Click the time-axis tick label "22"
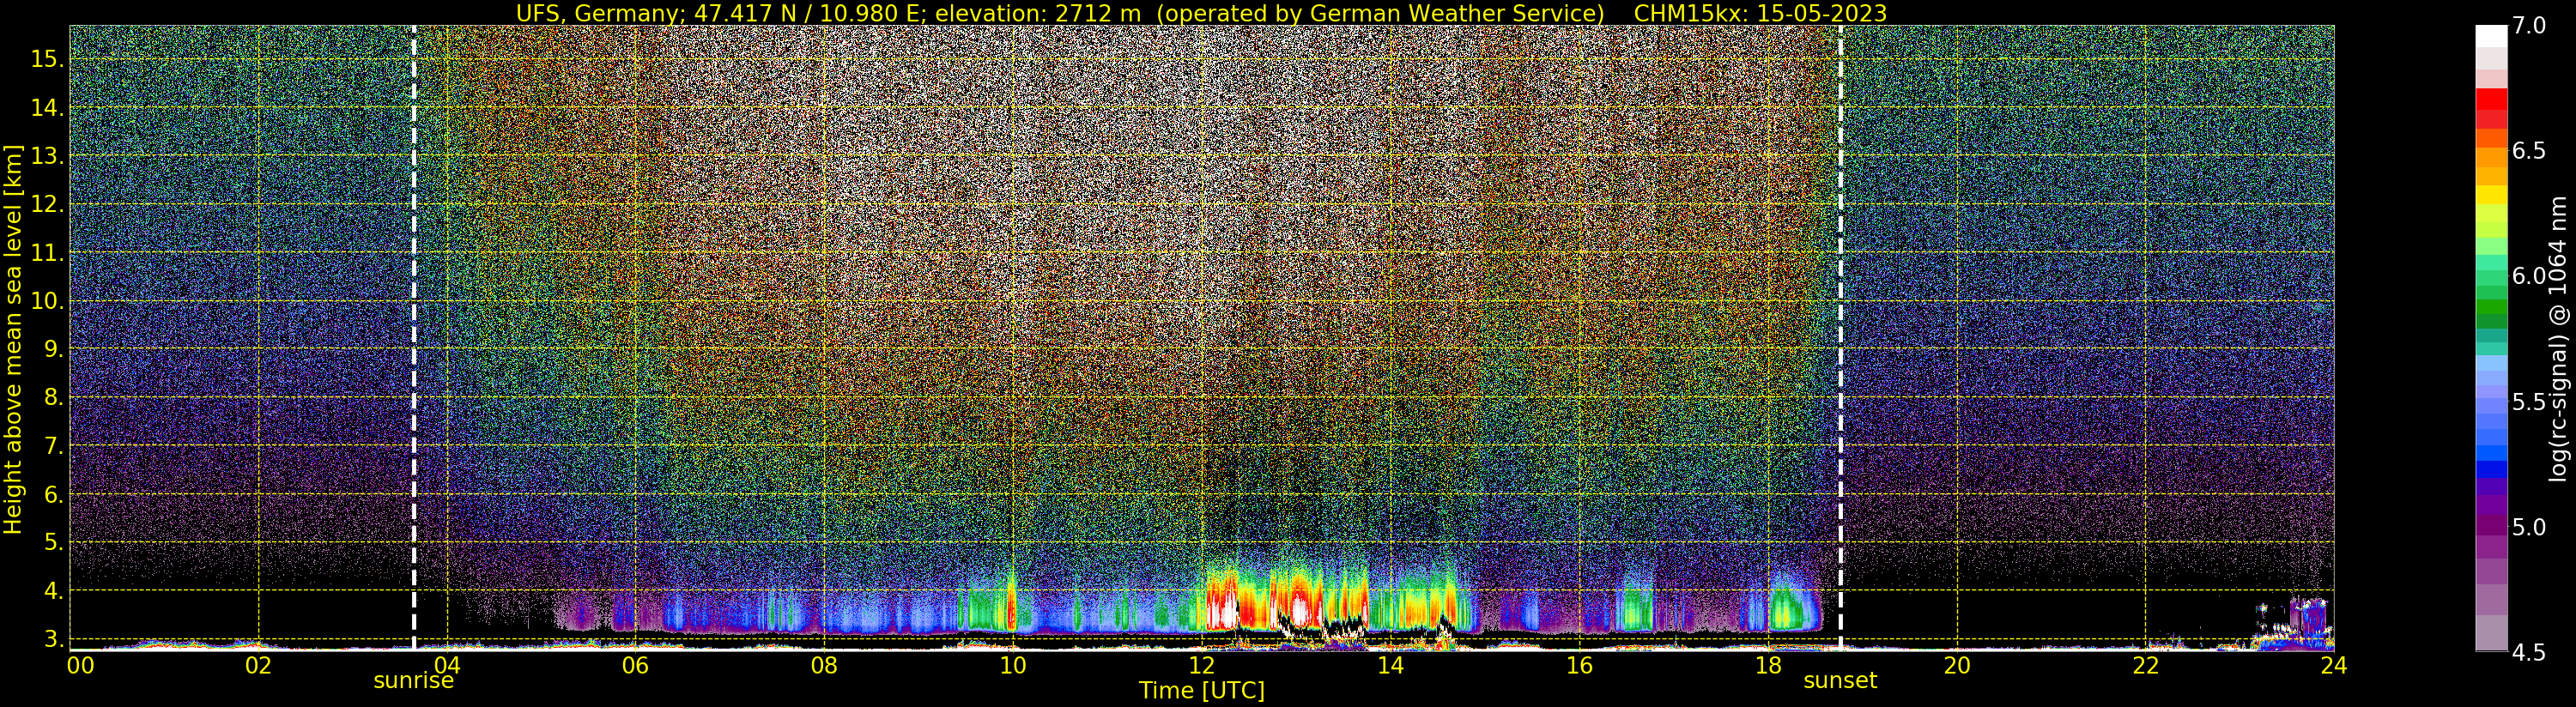 click(2146, 665)
